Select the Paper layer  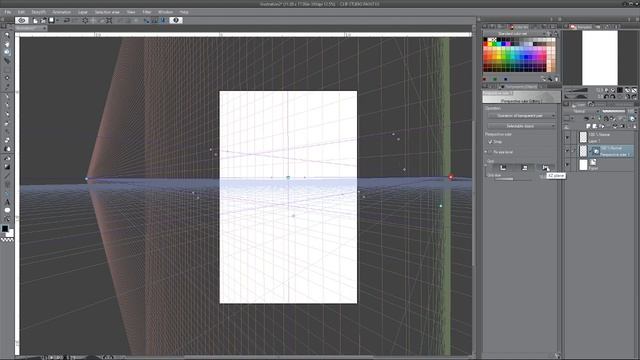point(606,164)
